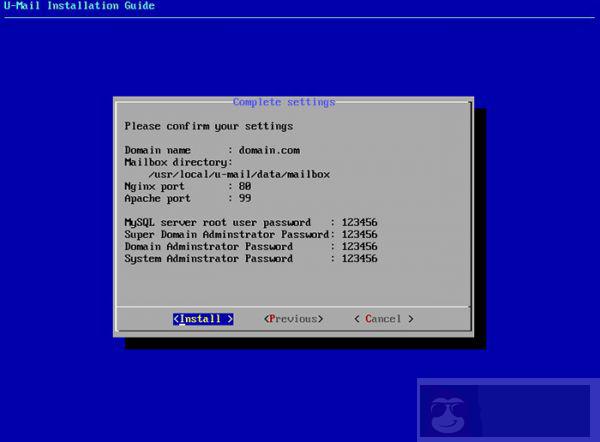Click the U-Mail Installation Guide title
Viewport: 600px width, 442px height.
pyautogui.click(x=78, y=7)
